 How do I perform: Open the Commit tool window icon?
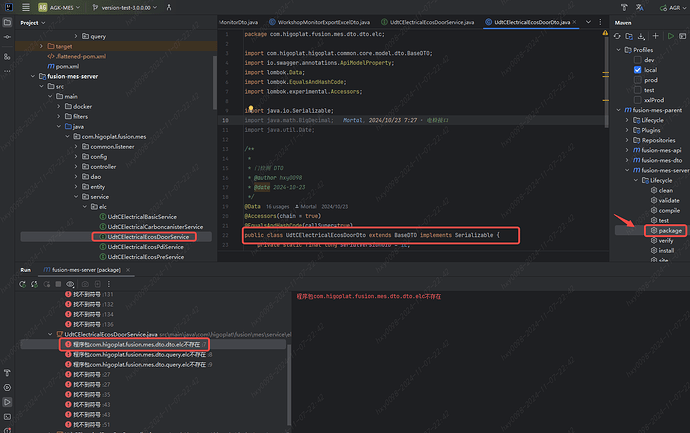click(7, 37)
